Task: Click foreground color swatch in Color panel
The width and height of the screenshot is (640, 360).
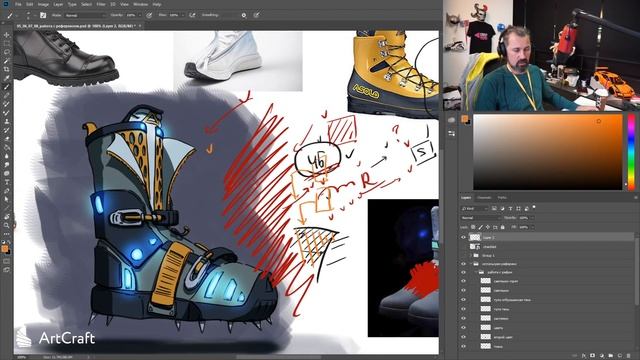Action: pos(464,119)
